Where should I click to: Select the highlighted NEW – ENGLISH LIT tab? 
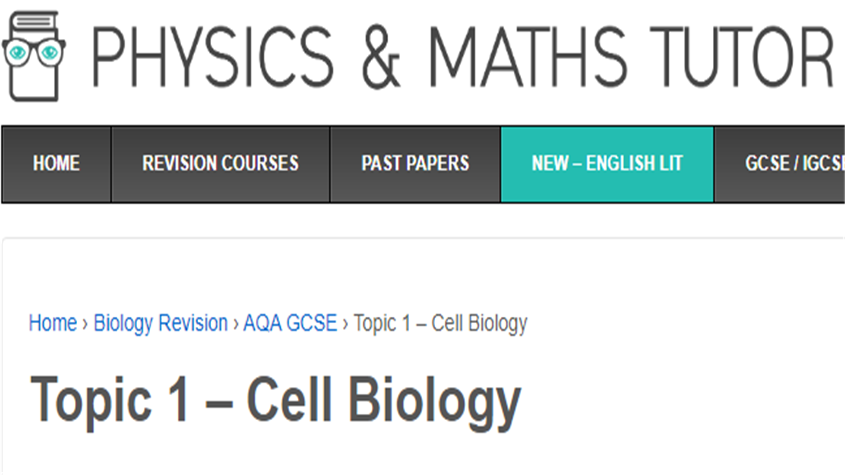[607, 164]
